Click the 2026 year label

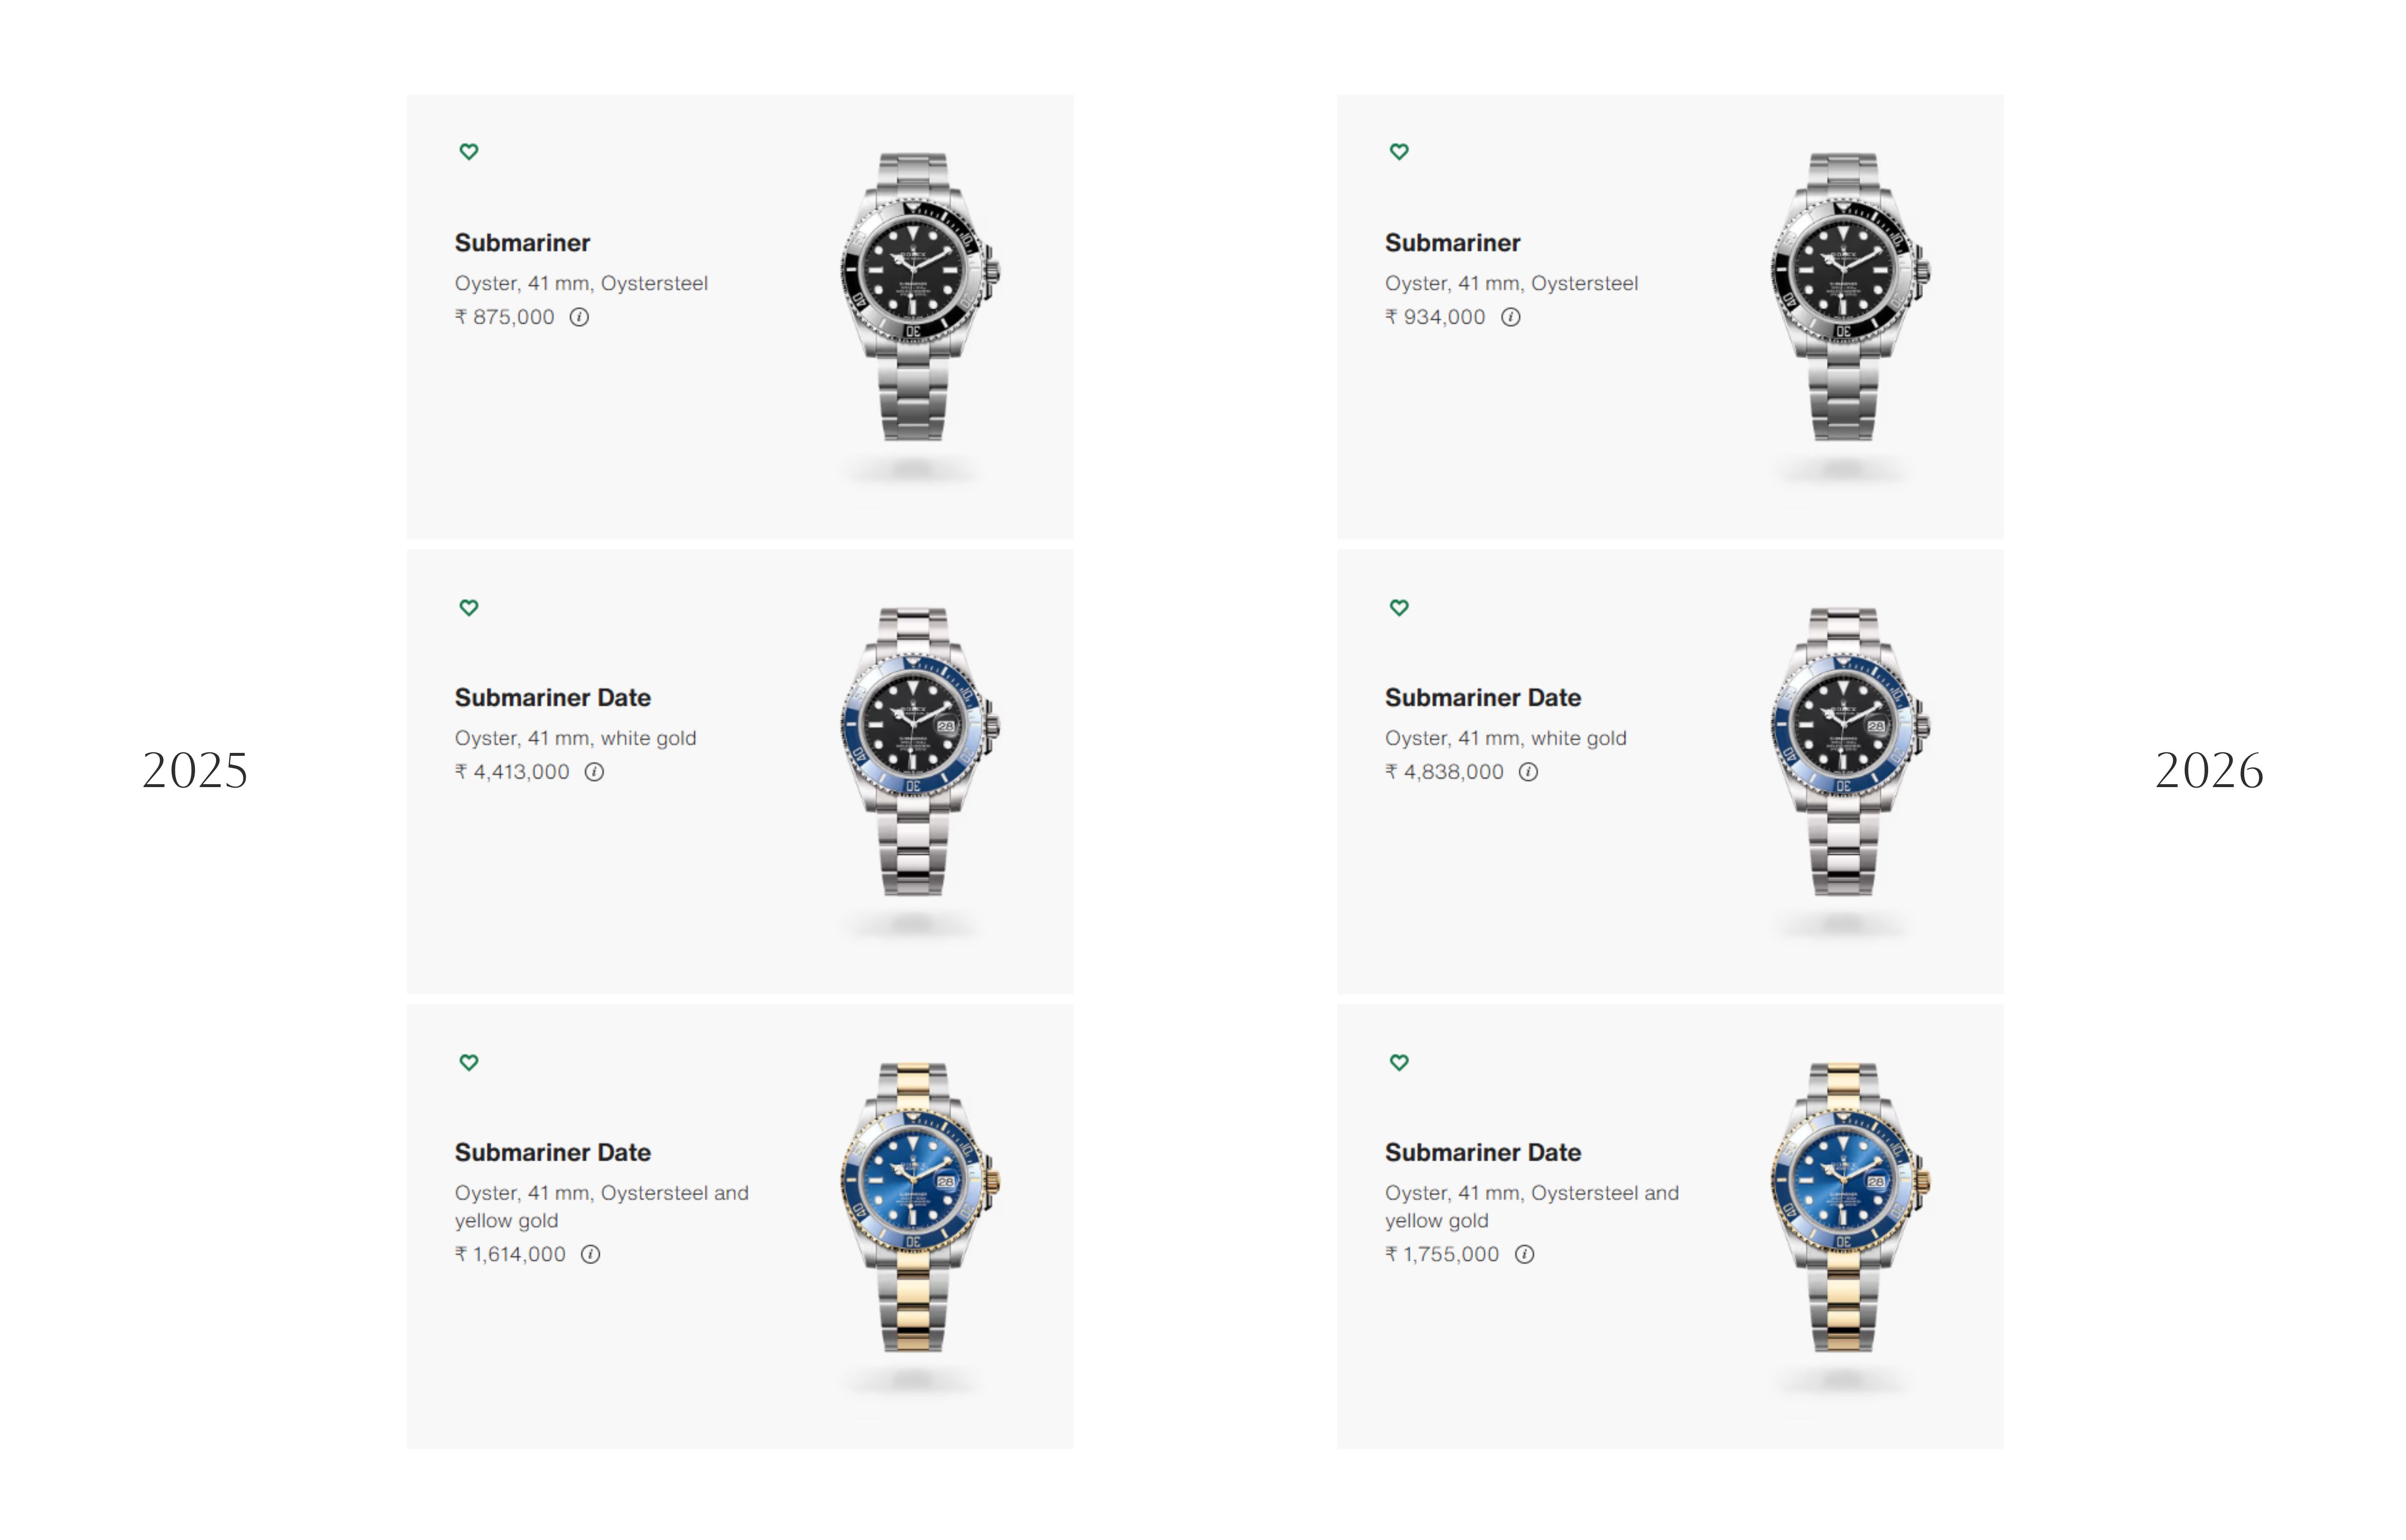(x=2209, y=770)
